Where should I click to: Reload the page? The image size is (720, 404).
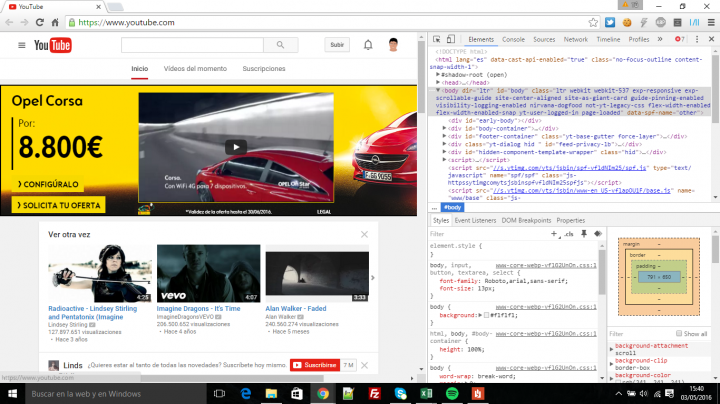(40, 22)
